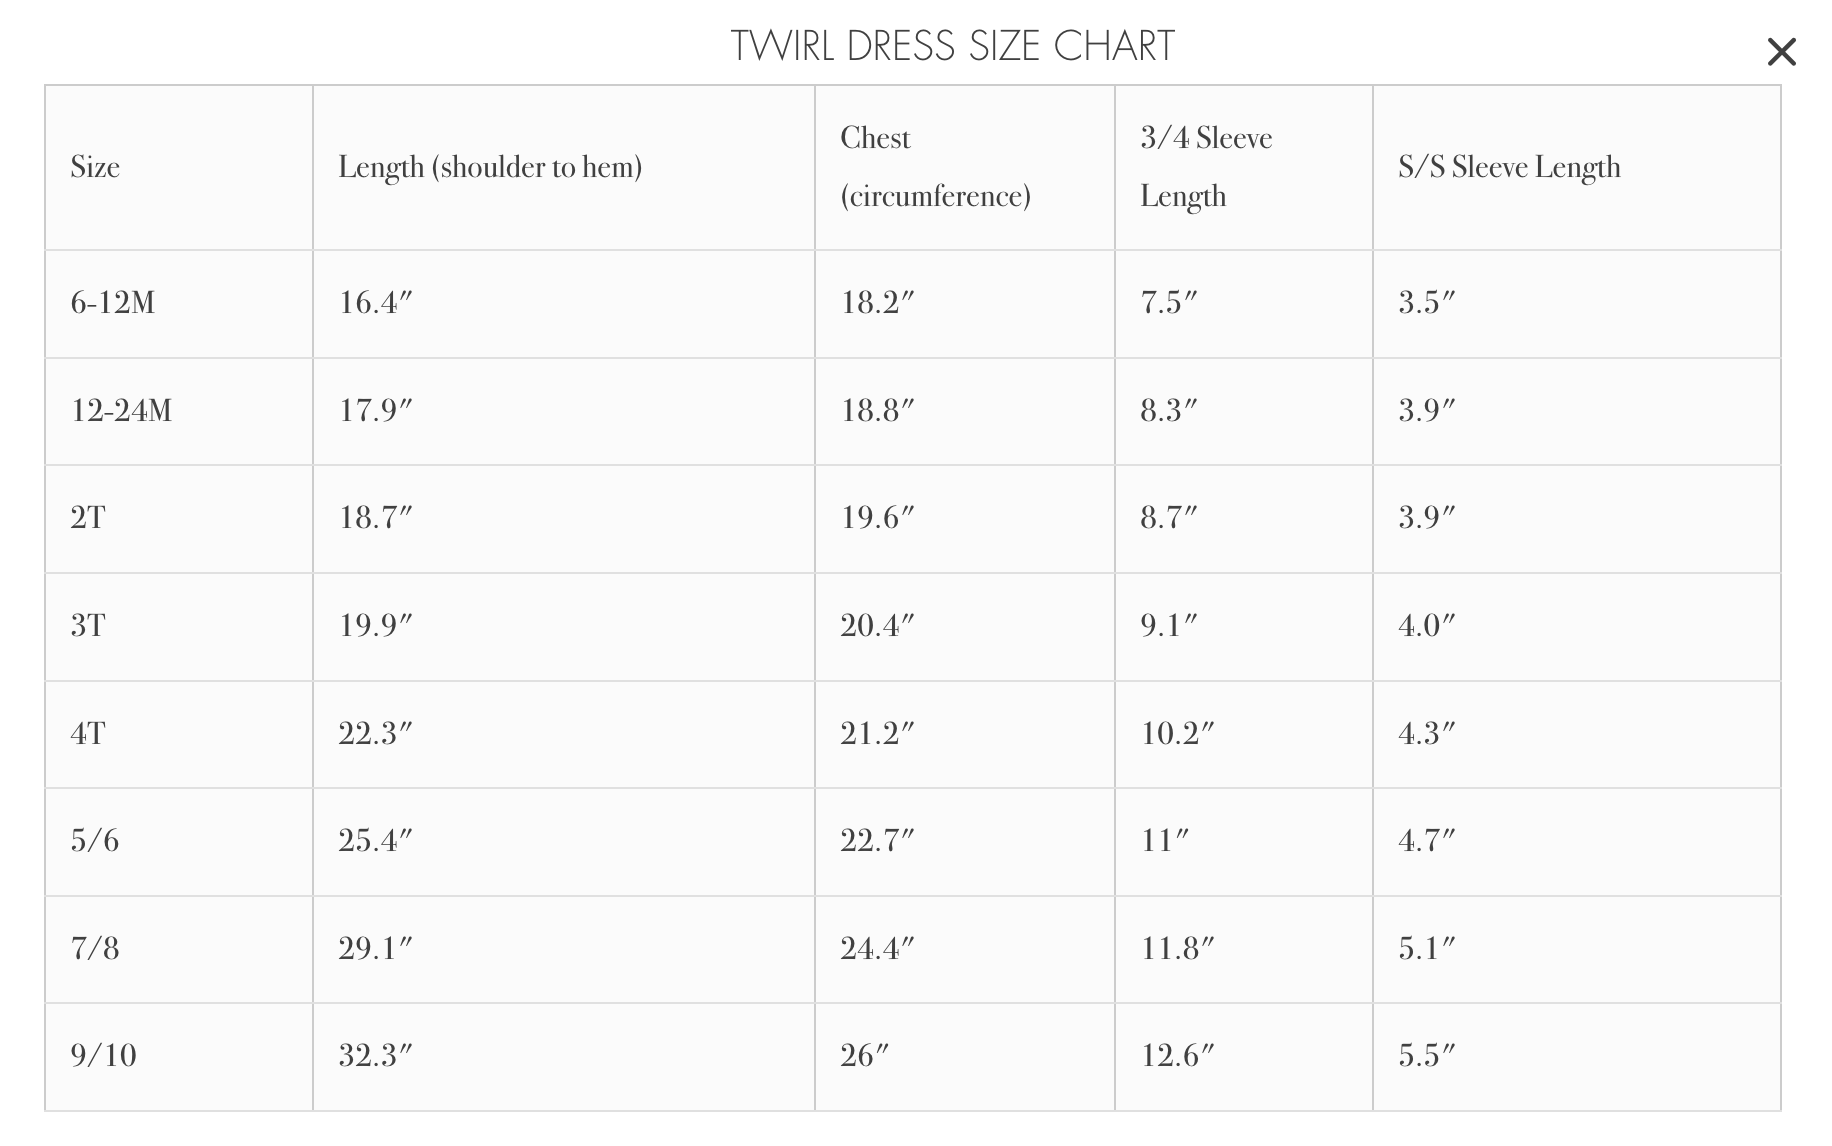The image size is (1832, 1146).
Task: Click the Size column header
Action: coord(95,167)
